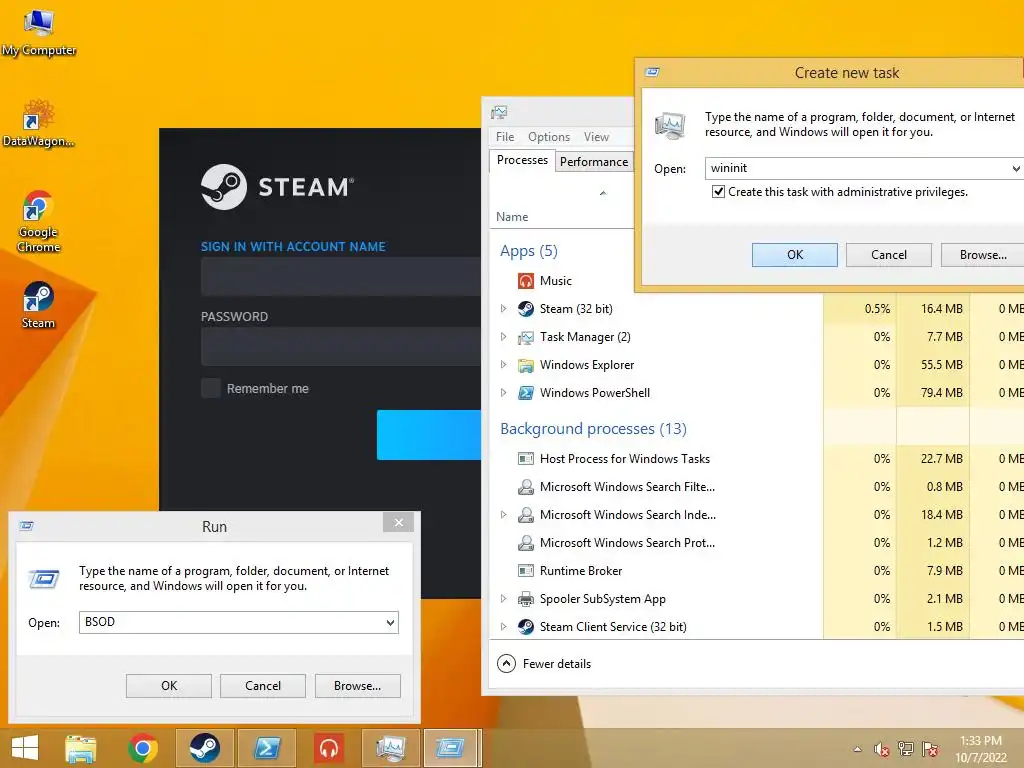Open Task Manager Options menu
Image resolution: width=1024 pixels, height=768 pixels.
coord(549,136)
